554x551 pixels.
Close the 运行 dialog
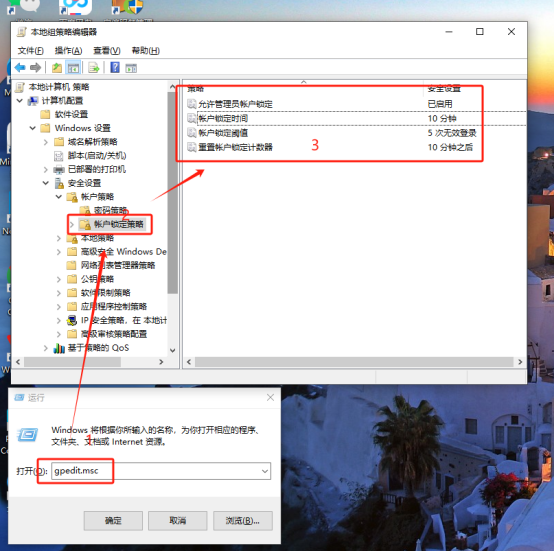[x=270, y=398]
